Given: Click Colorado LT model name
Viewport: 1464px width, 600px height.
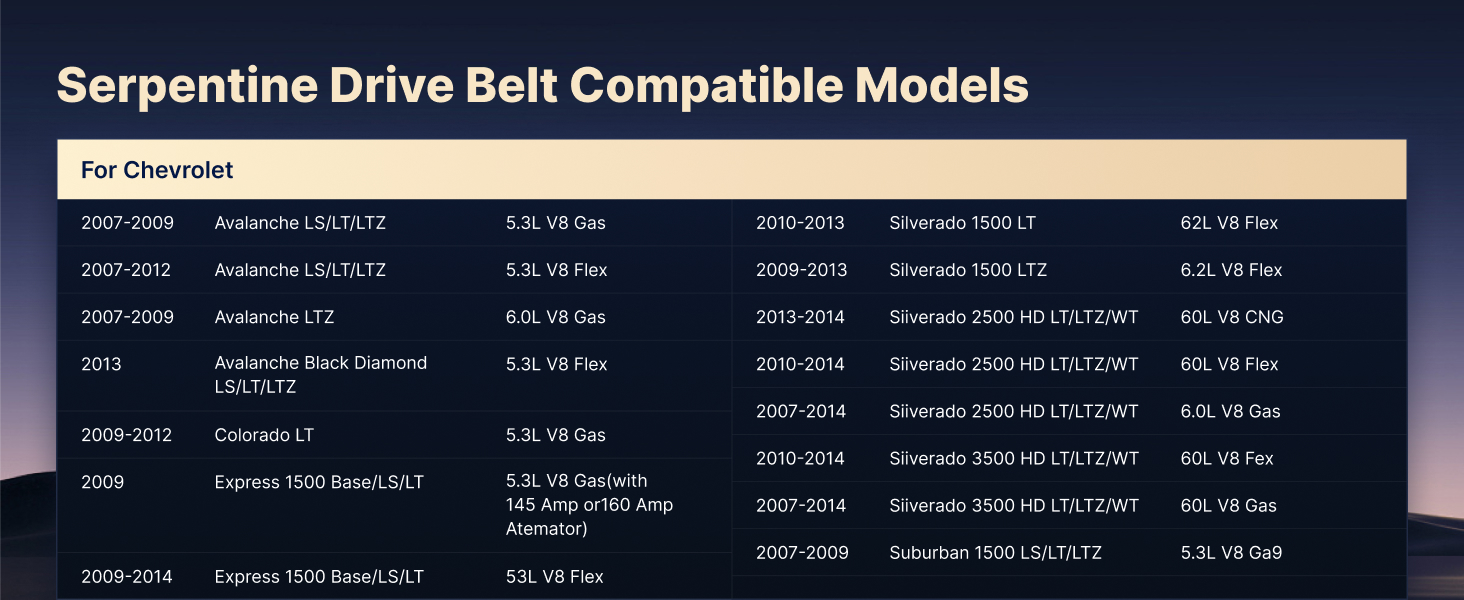Looking at the screenshot, I should 264,435.
